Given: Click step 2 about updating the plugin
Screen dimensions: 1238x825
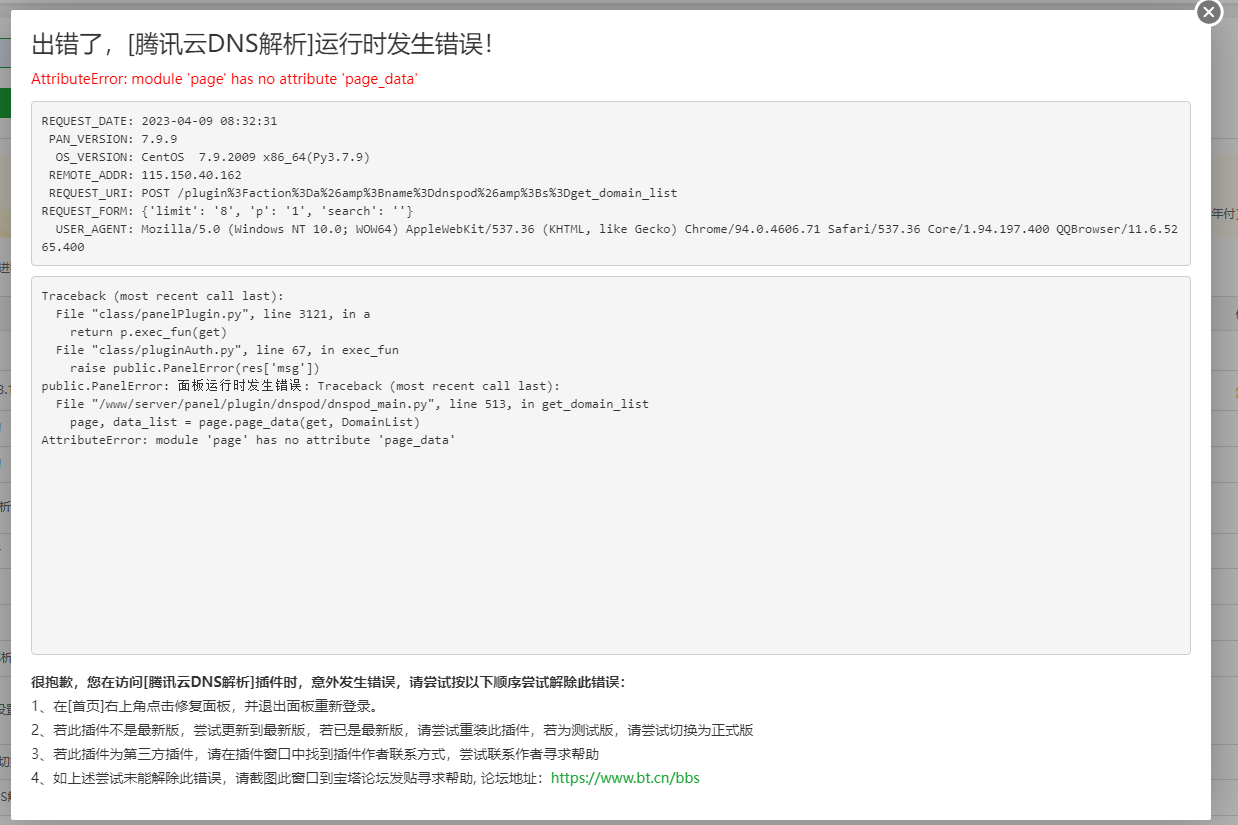Looking at the screenshot, I should point(392,730).
